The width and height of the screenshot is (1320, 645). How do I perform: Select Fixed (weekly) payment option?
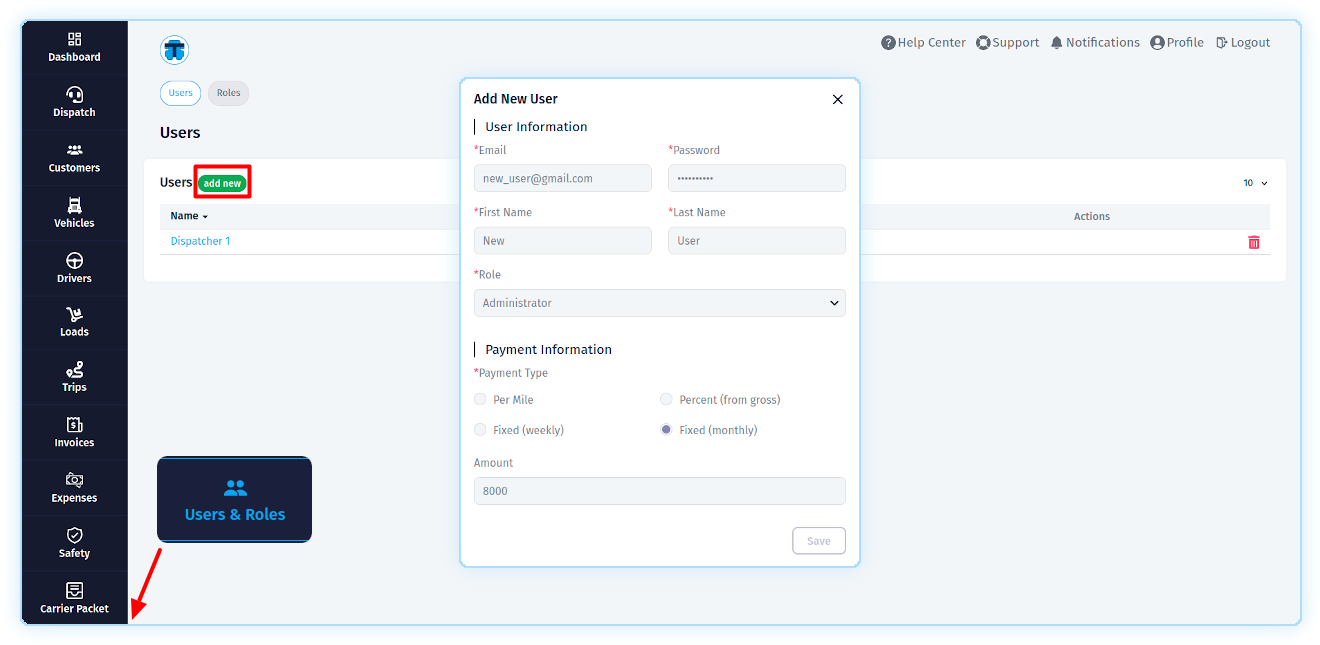481,430
